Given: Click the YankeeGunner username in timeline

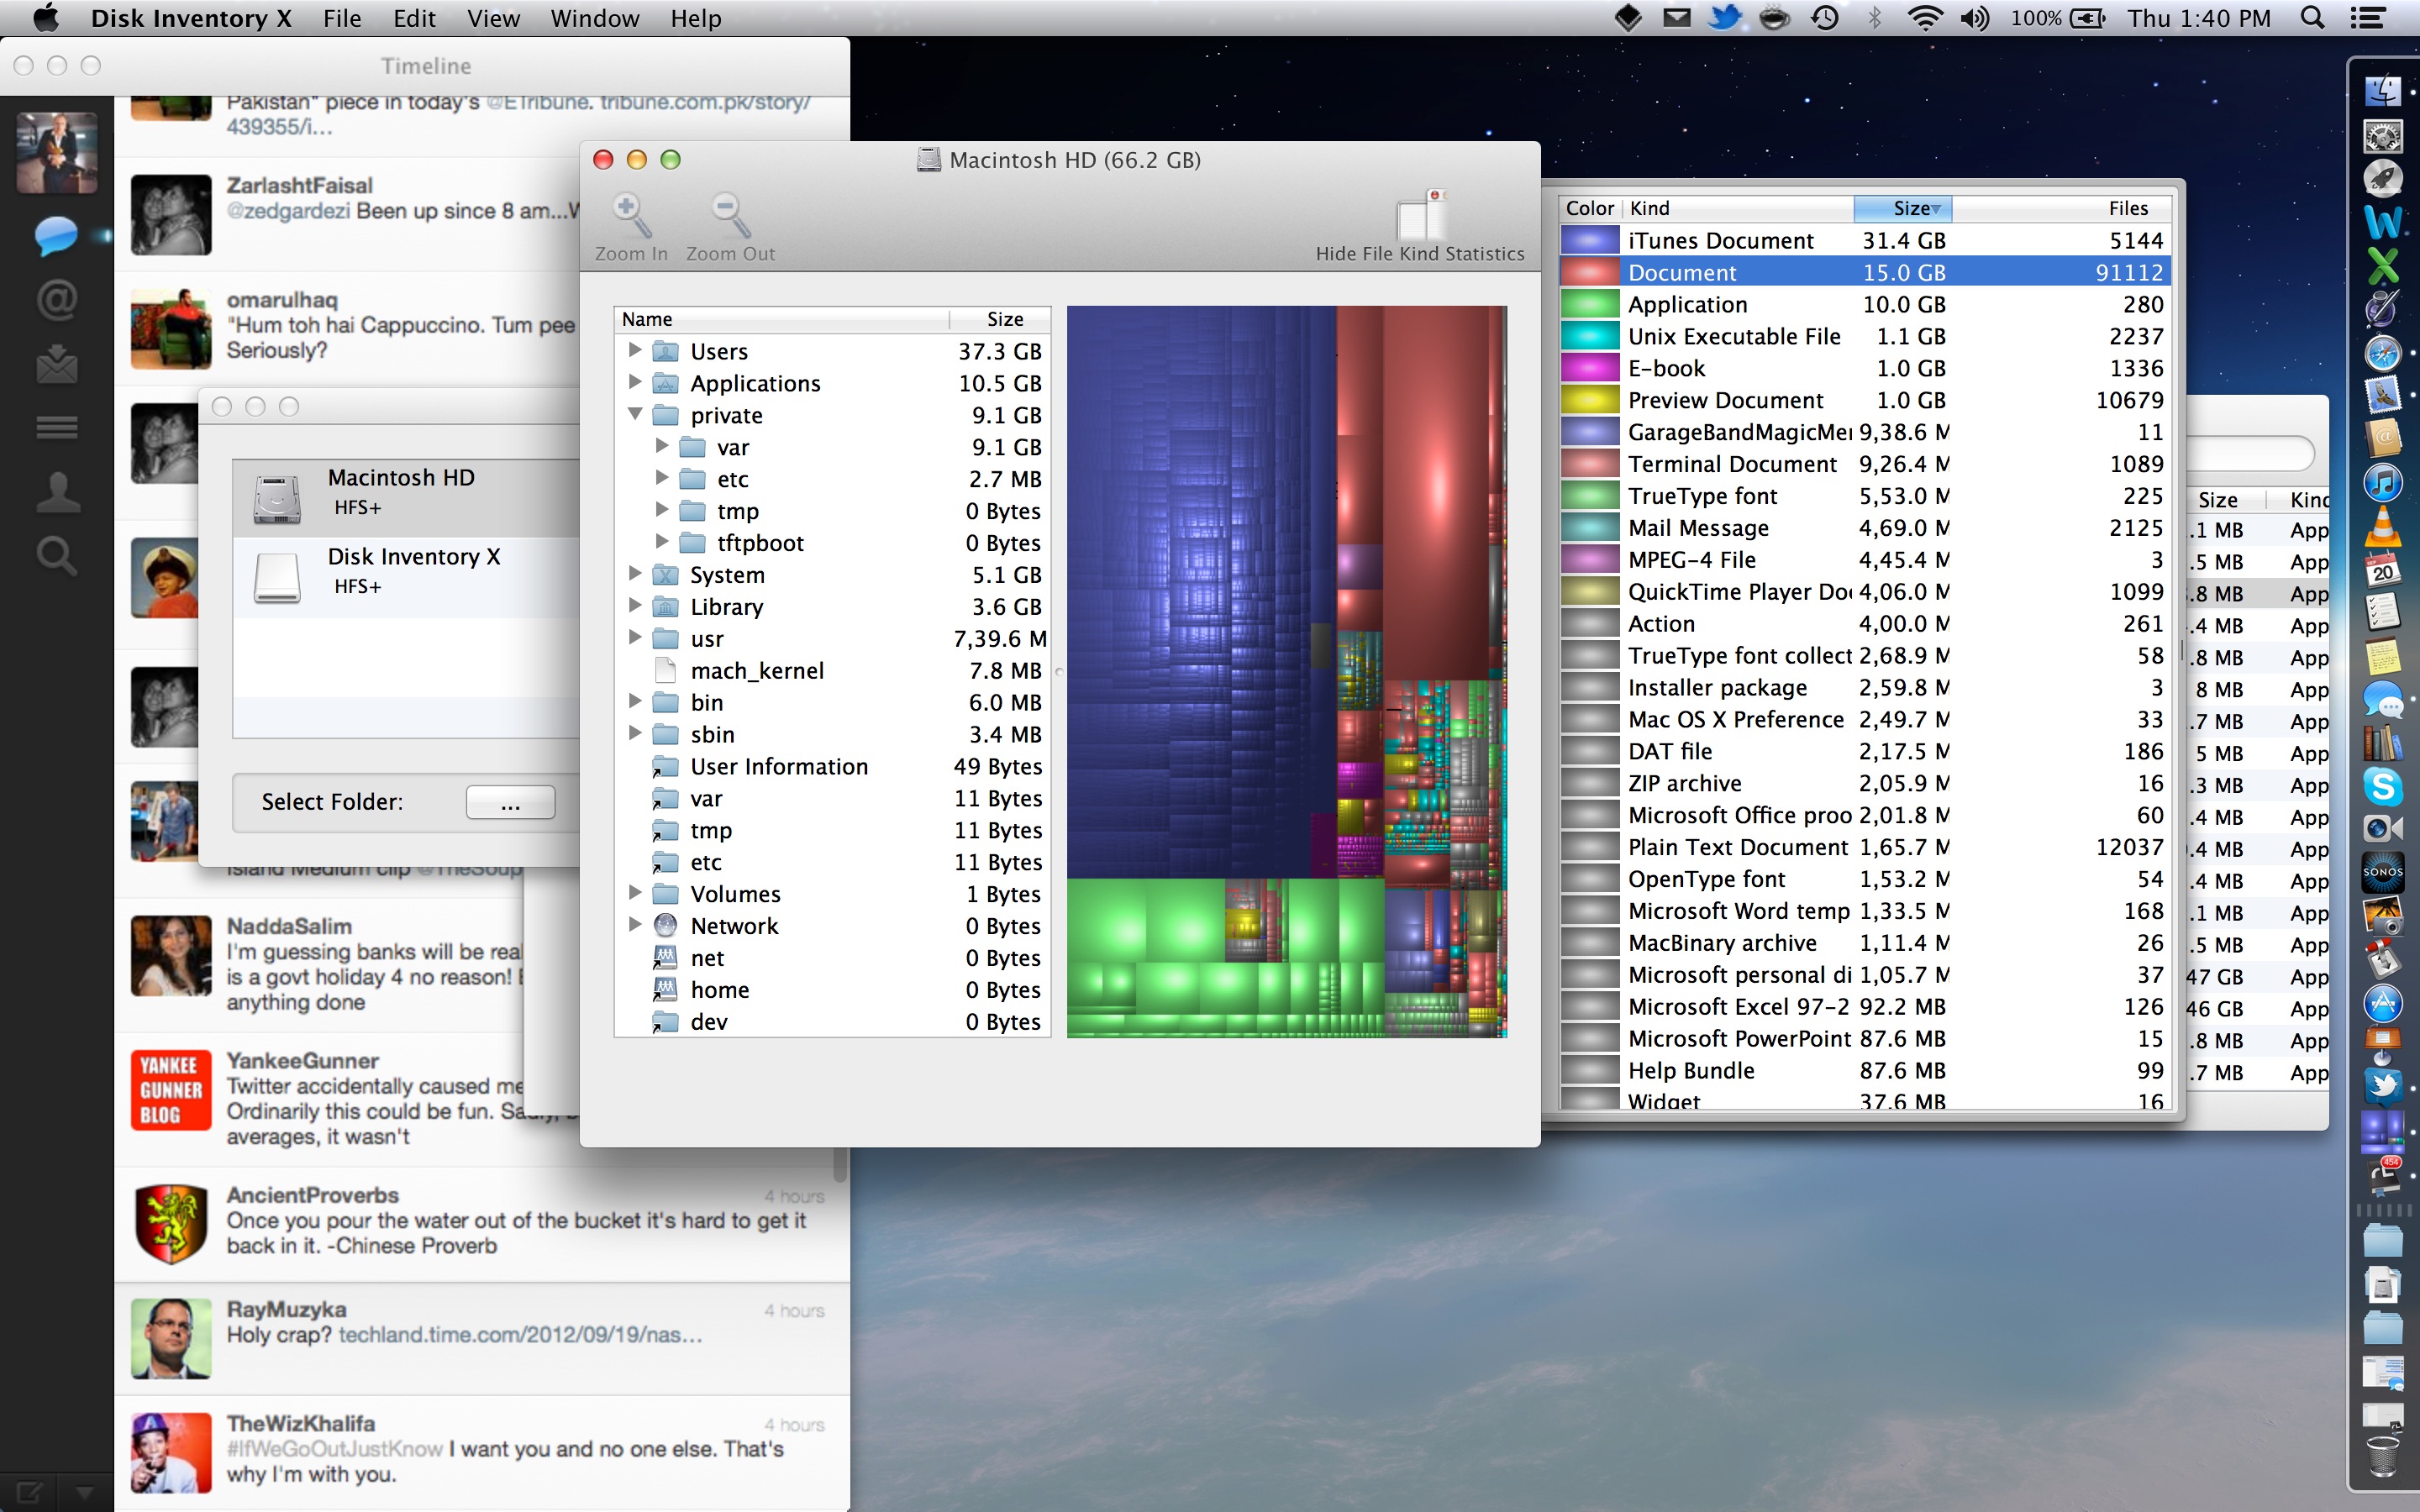Looking at the screenshot, I should (x=302, y=1060).
